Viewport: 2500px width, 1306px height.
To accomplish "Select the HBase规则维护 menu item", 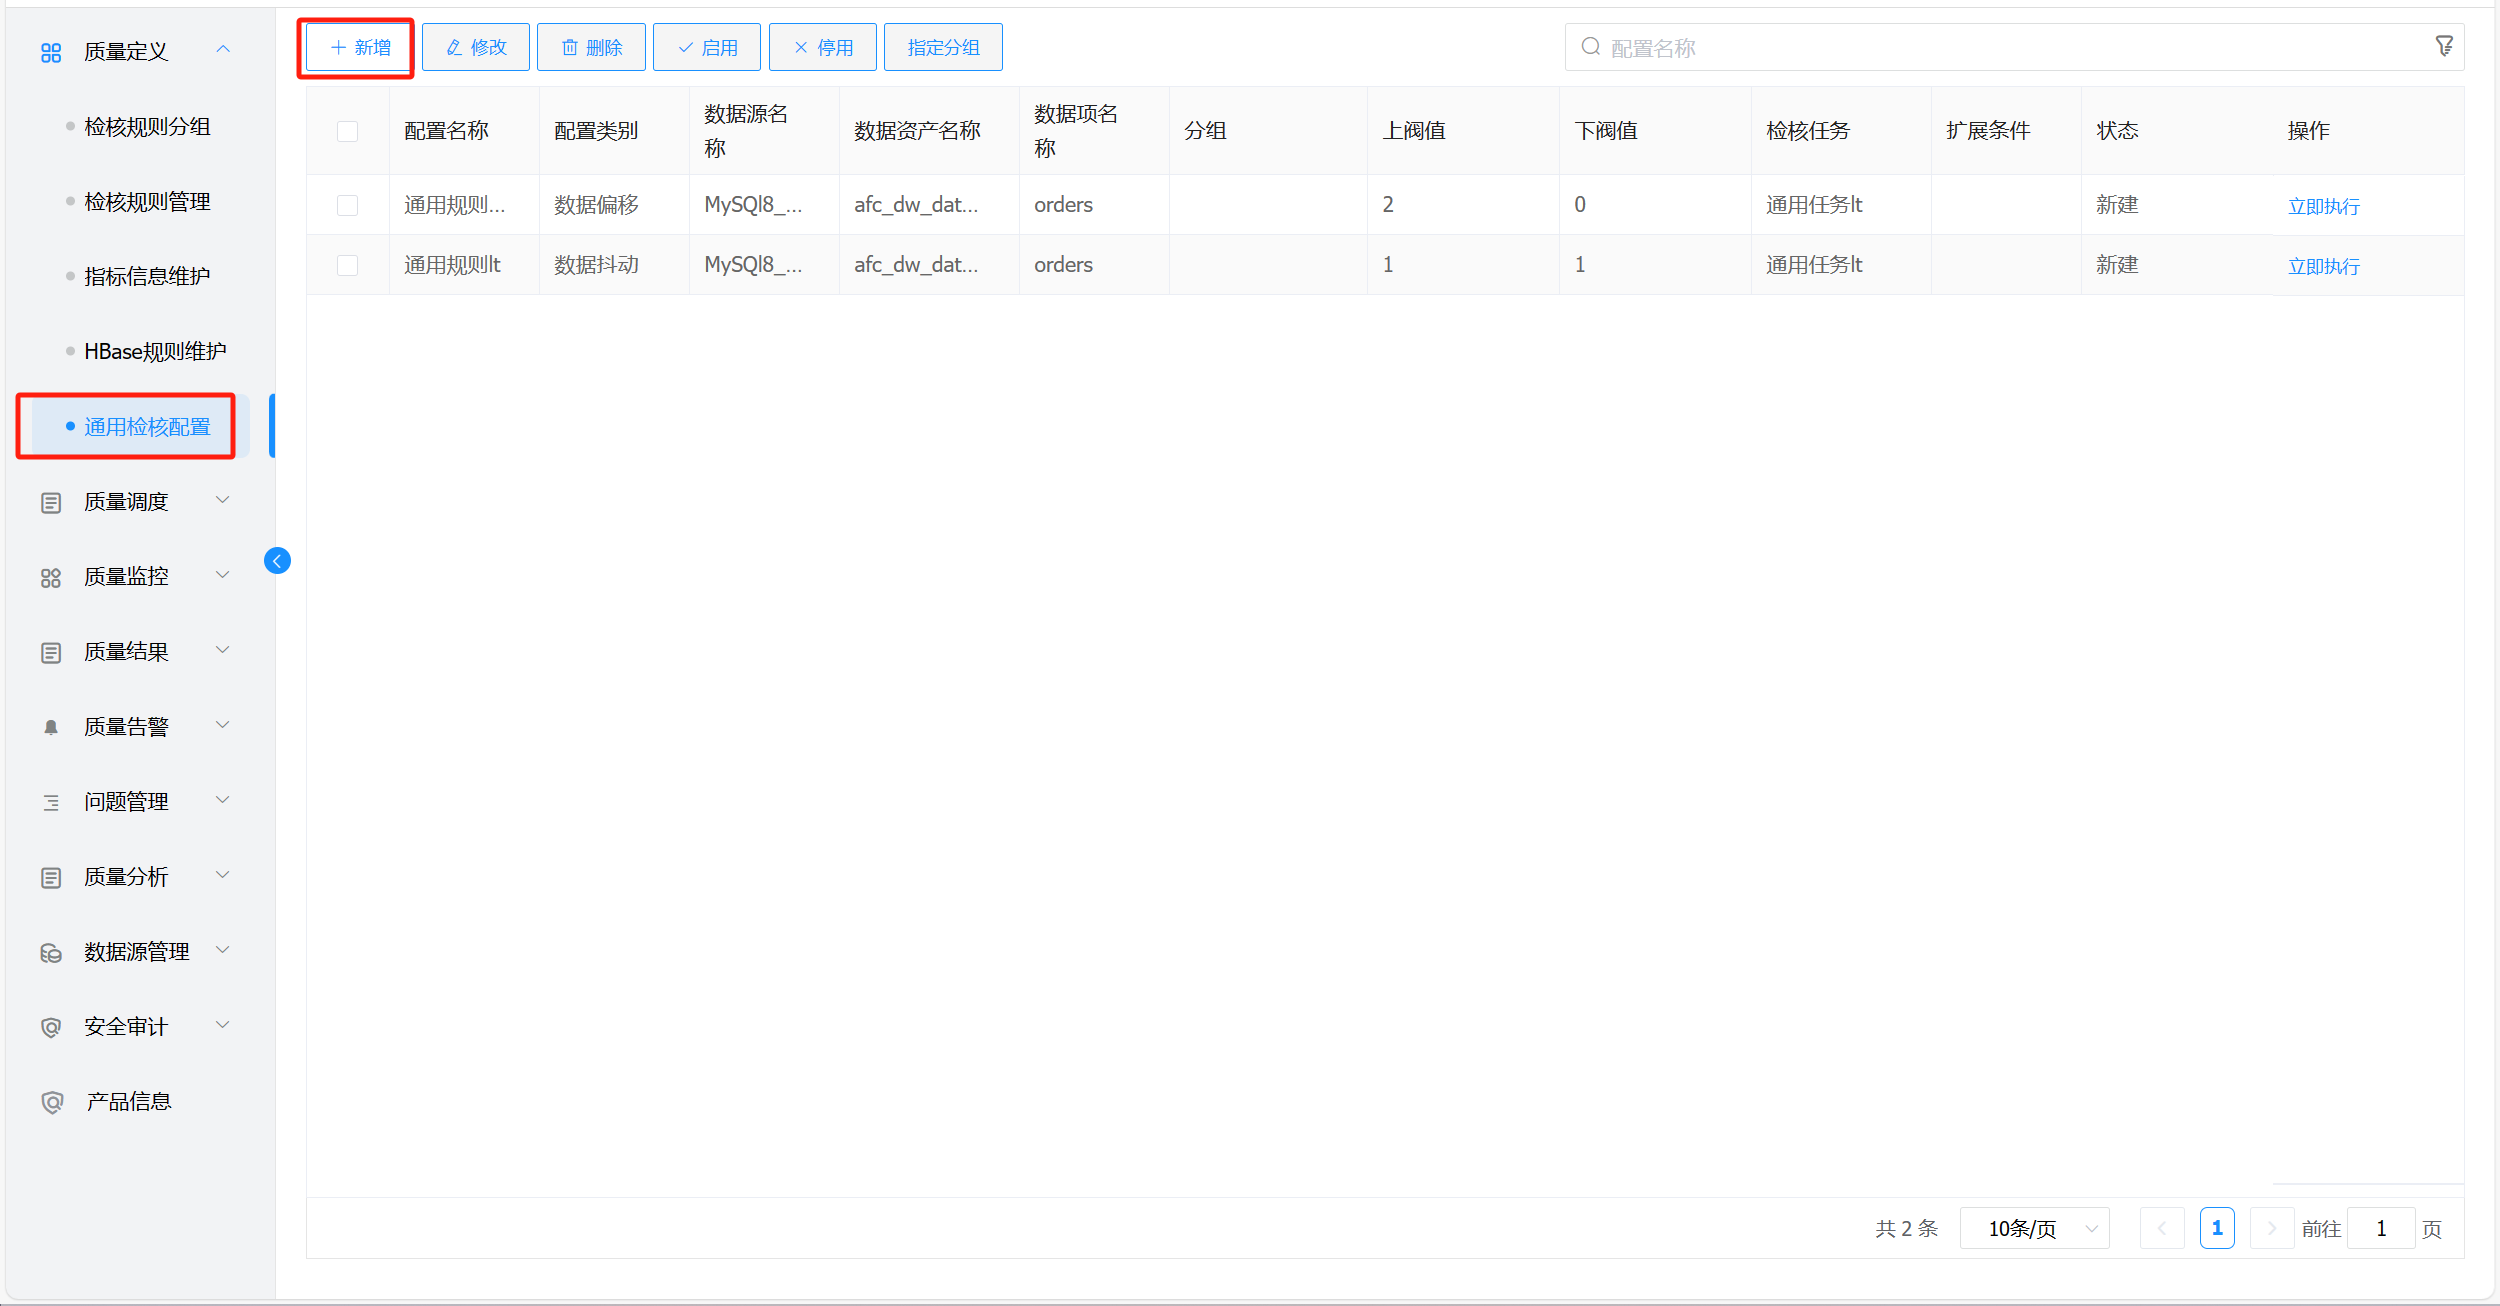I will [x=155, y=352].
